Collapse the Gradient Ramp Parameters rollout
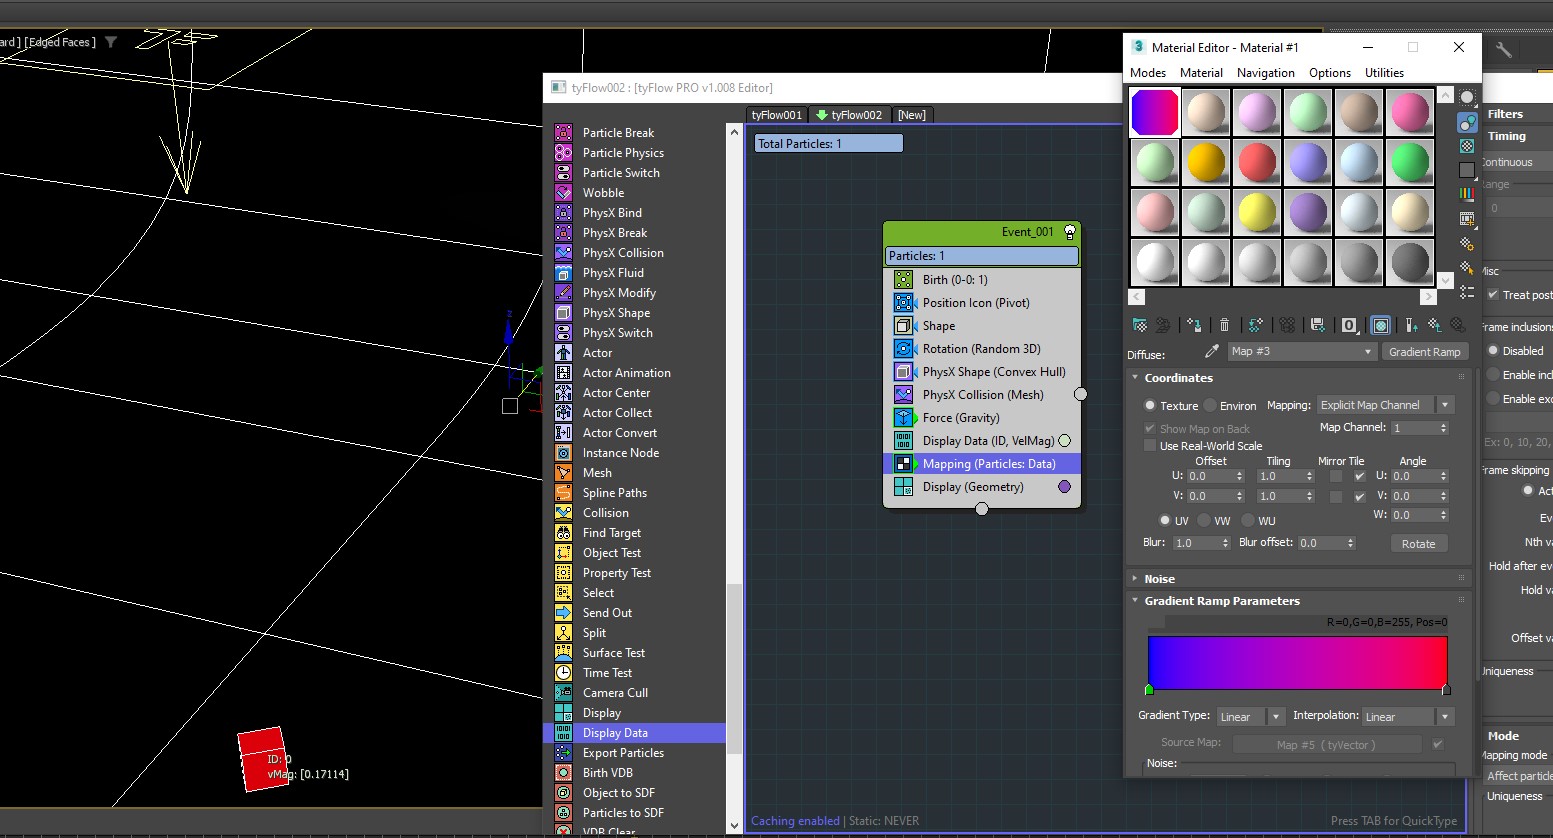 point(1135,601)
